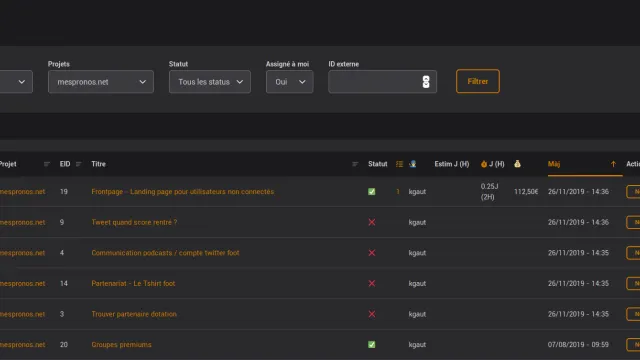Click the action button in Frontpage row
Screen dimensions: 640x360
click(633, 191)
